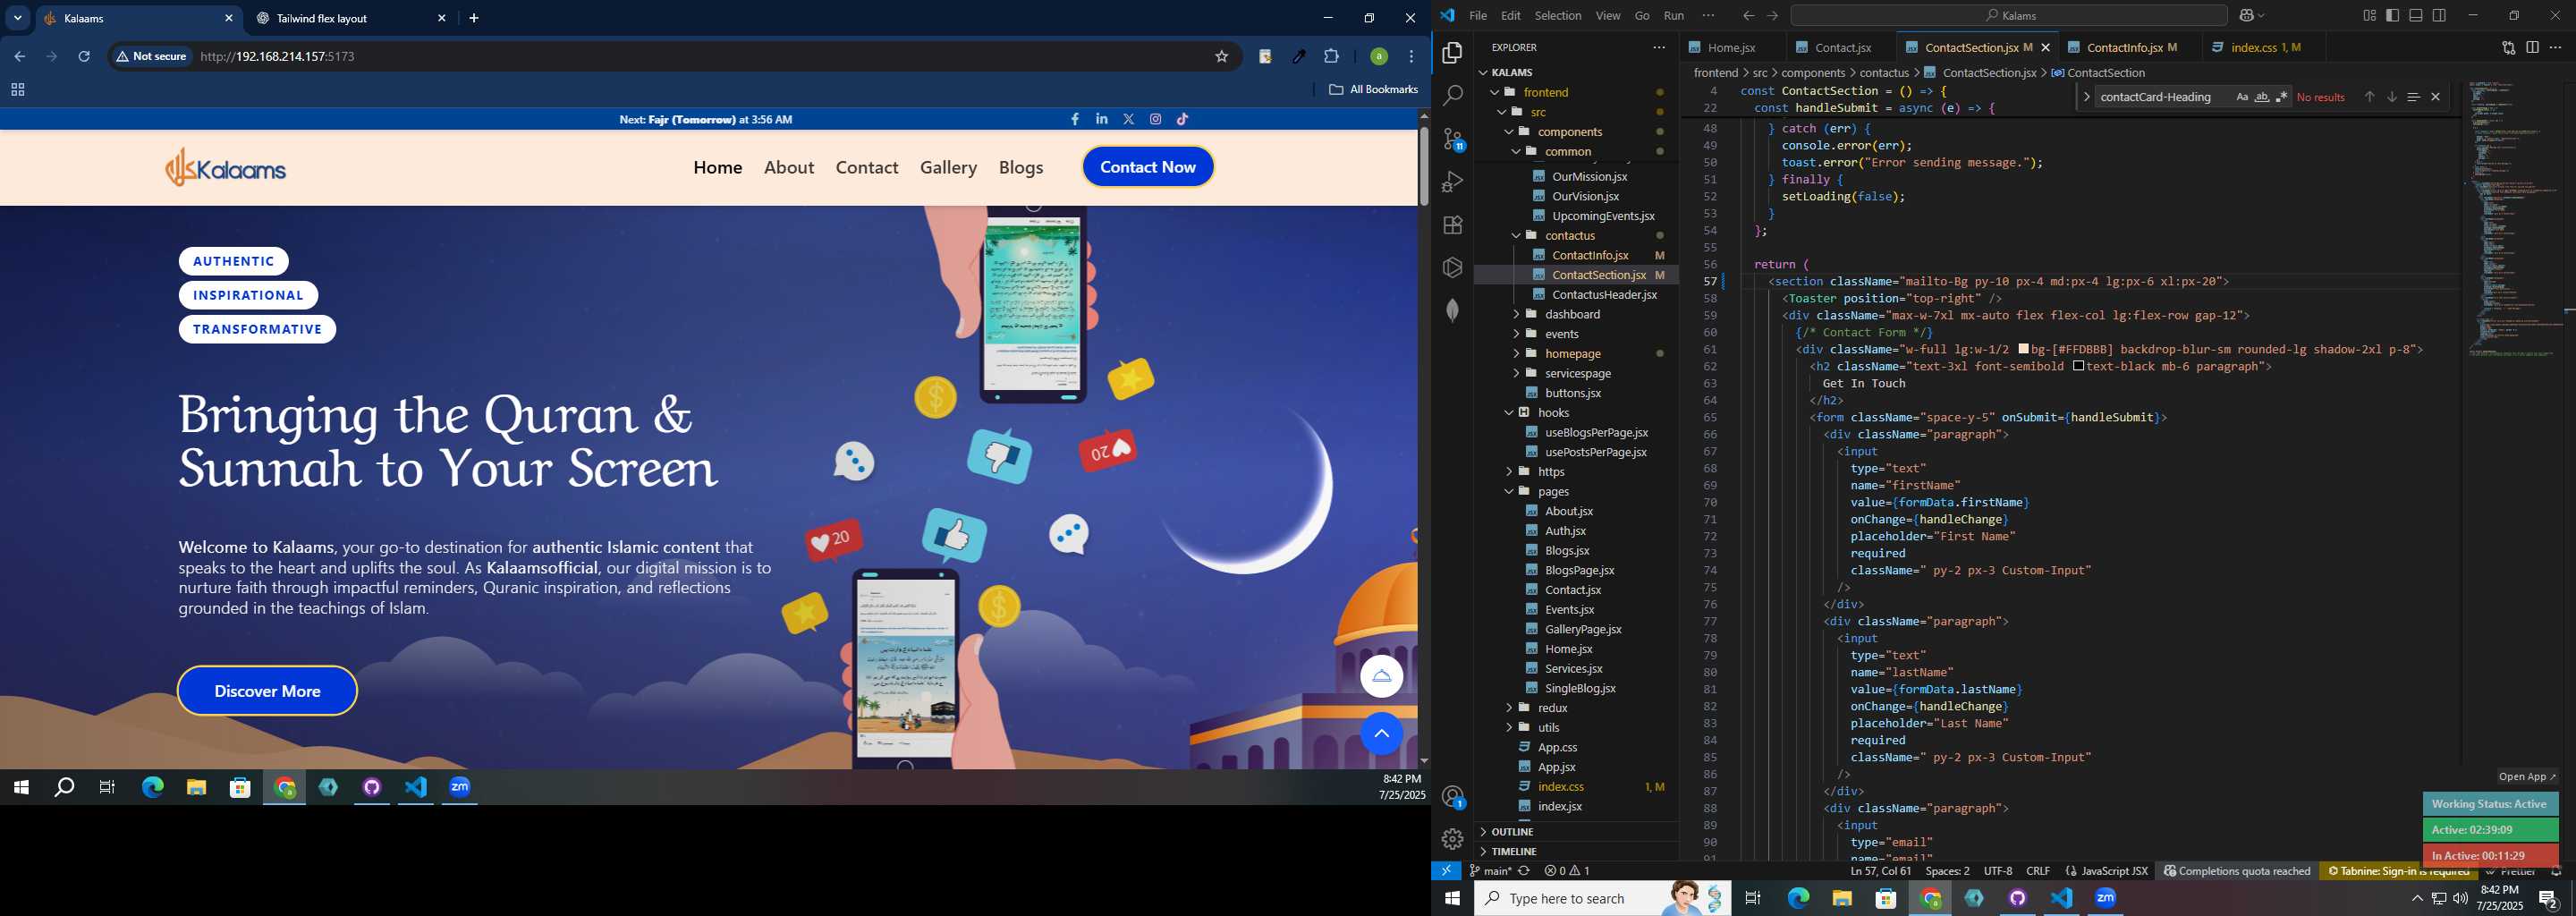Click the text-black color swatch in code
The width and height of the screenshot is (2576, 916).
pyautogui.click(x=2079, y=366)
